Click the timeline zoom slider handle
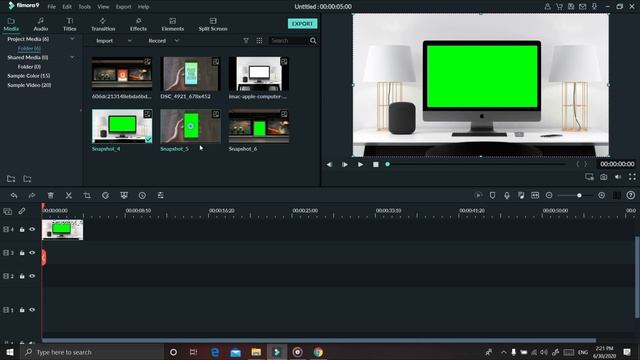This screenshot has width=640, height=360. click(x=579, y=196)
